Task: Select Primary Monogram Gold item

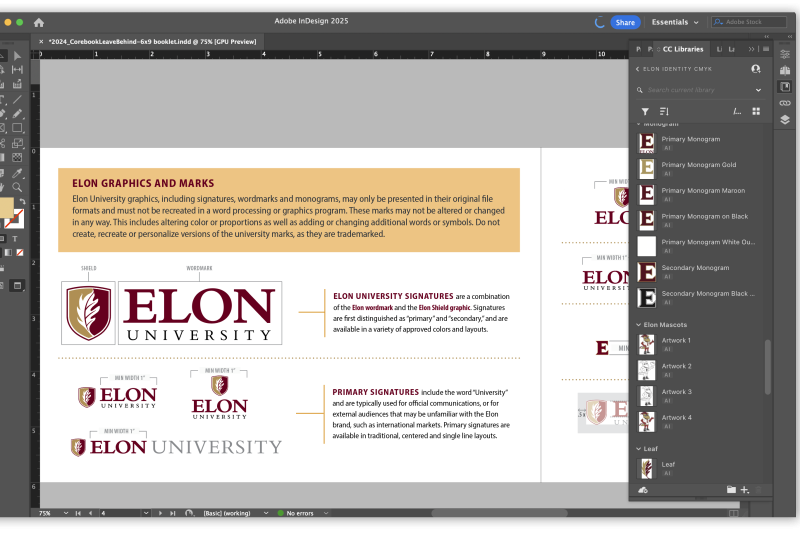Action: coord(699,168)
